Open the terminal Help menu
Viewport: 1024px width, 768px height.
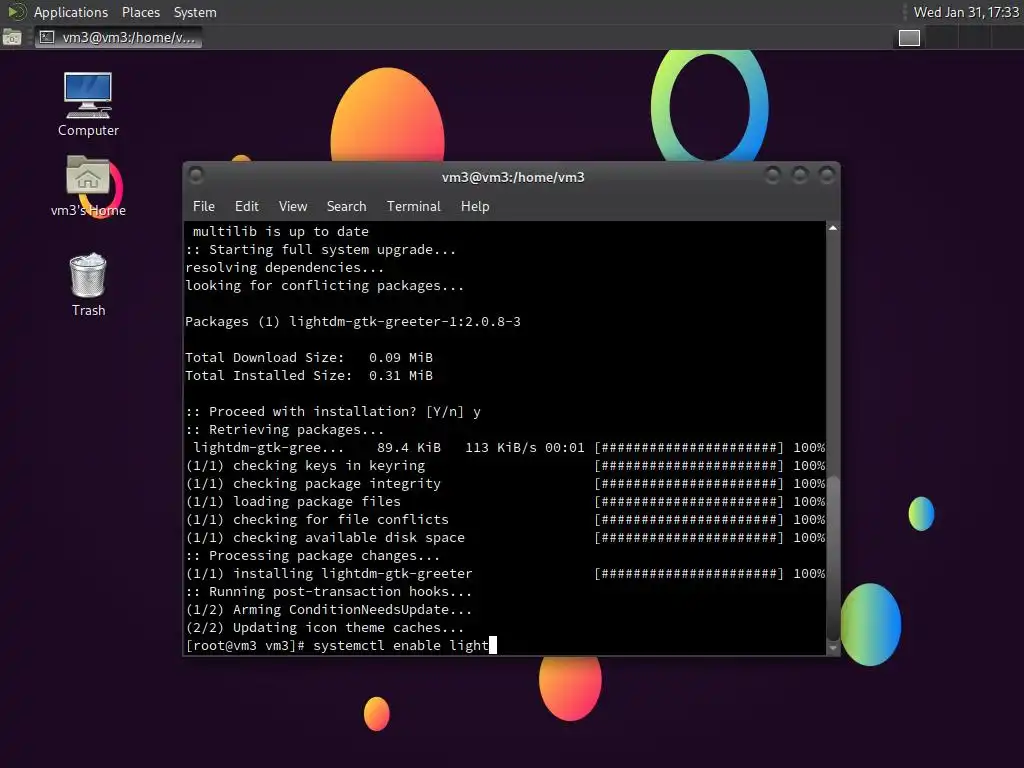(475, 206)
